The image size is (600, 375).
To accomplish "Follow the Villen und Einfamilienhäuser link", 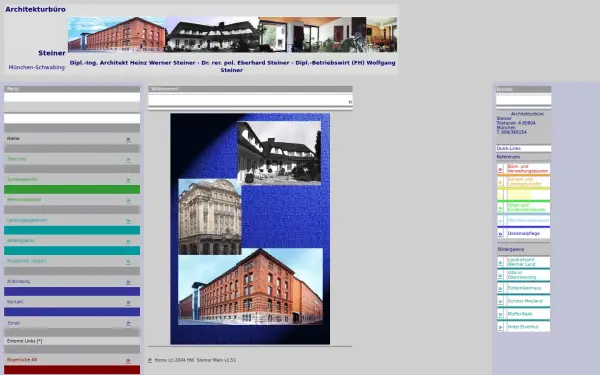I will (526, 208).
